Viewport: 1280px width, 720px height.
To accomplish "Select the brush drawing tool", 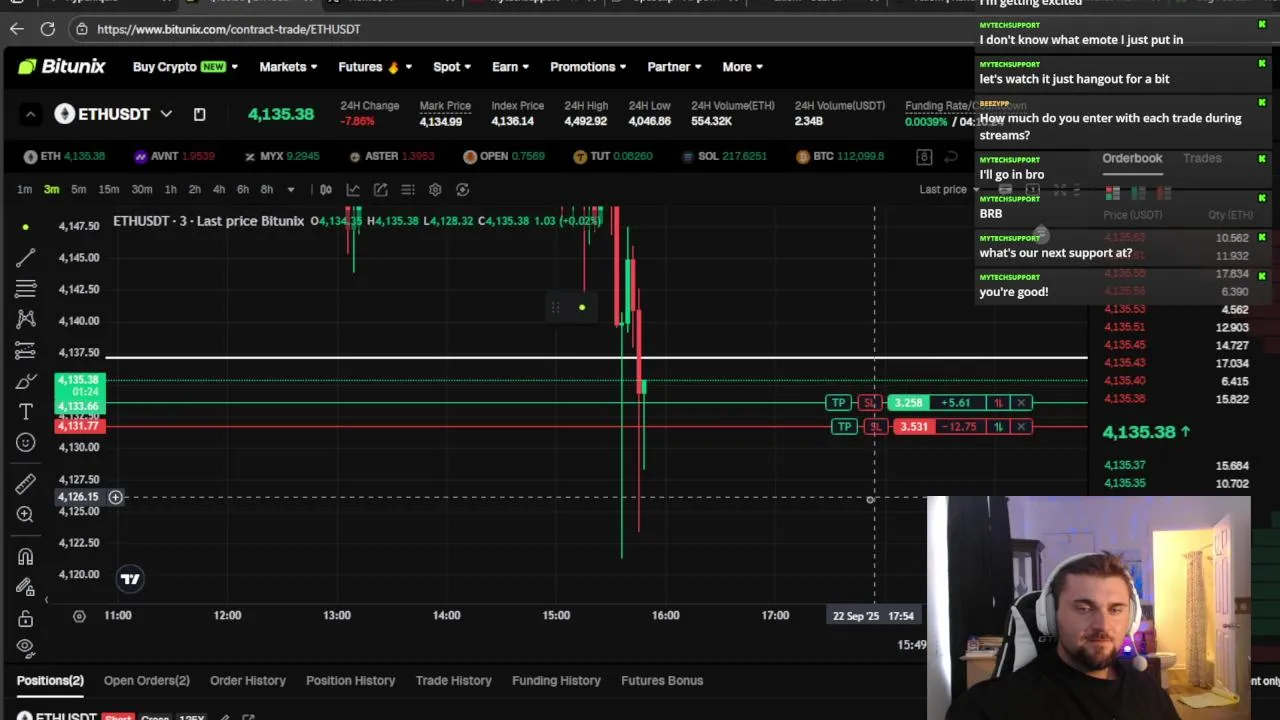I will [26, 381].
